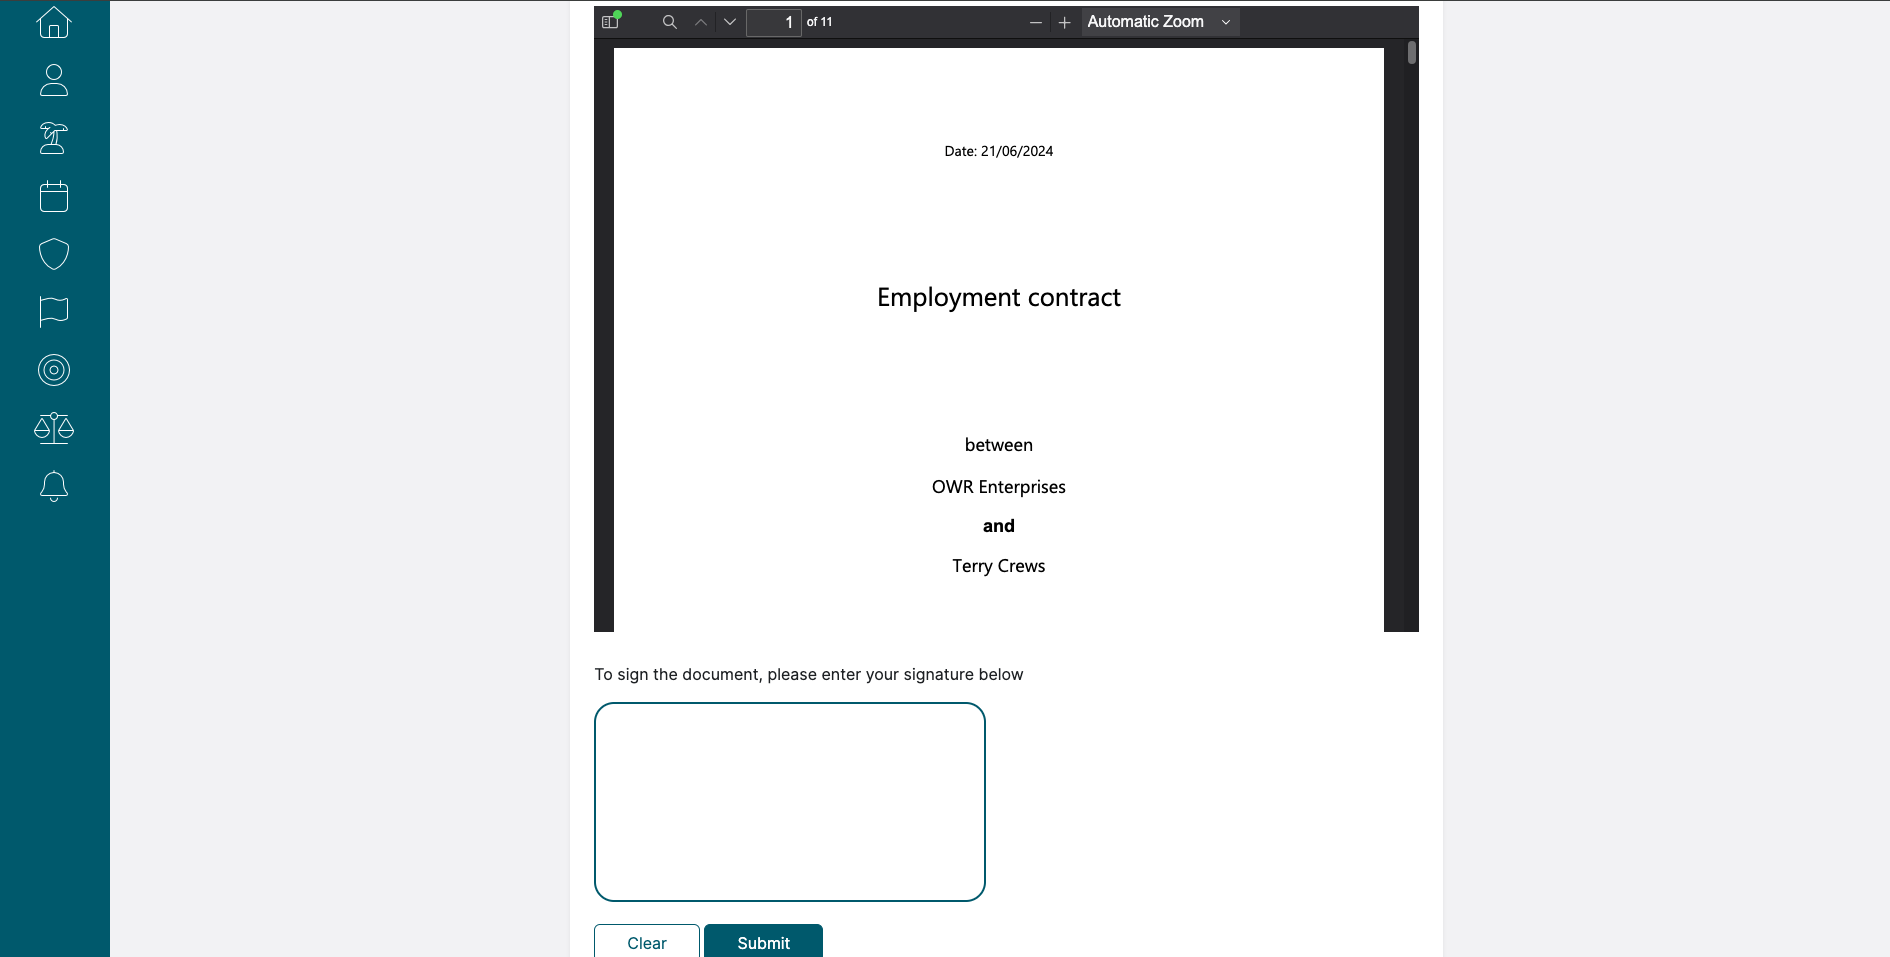Open the target goals icon in sidebar
Viewport: 1890px width, 957px height.
[54, 370]
